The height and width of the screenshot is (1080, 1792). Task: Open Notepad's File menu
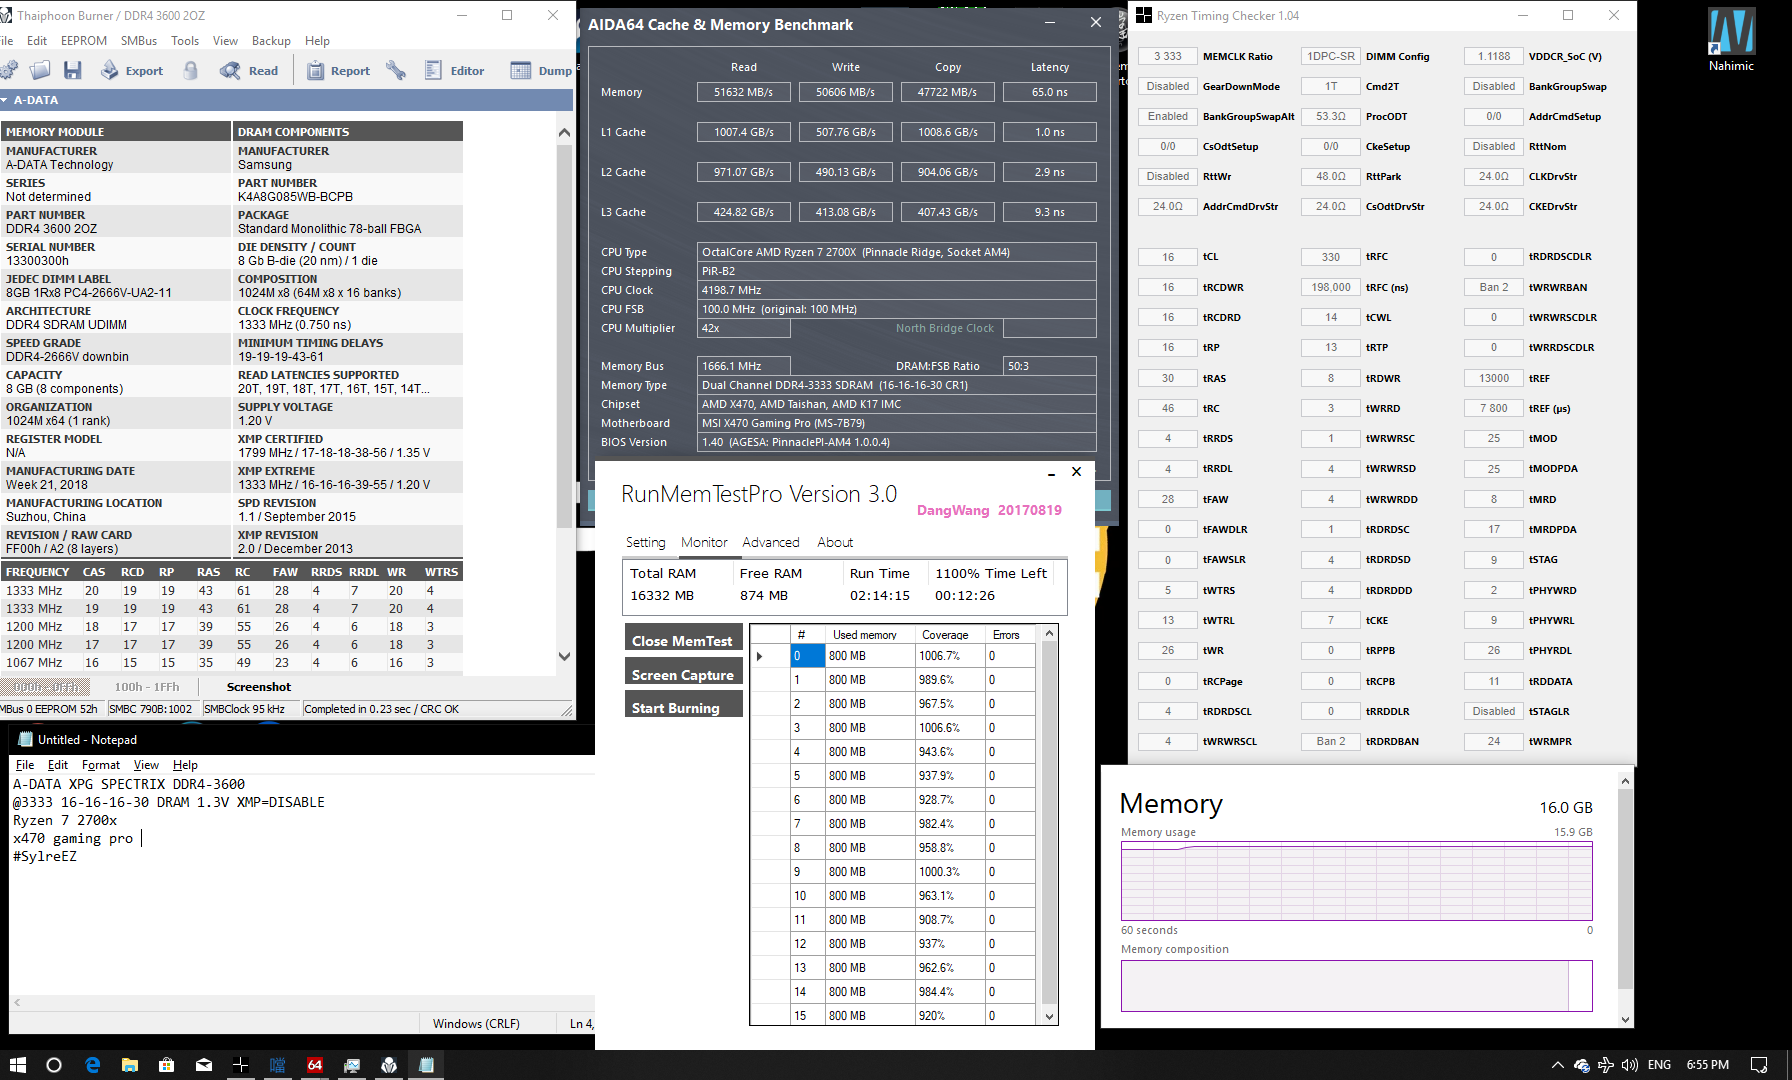(25, 765)
